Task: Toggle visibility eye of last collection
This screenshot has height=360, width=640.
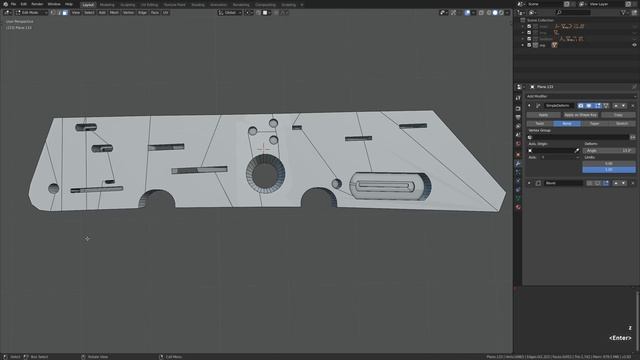Action: (634, 45)
